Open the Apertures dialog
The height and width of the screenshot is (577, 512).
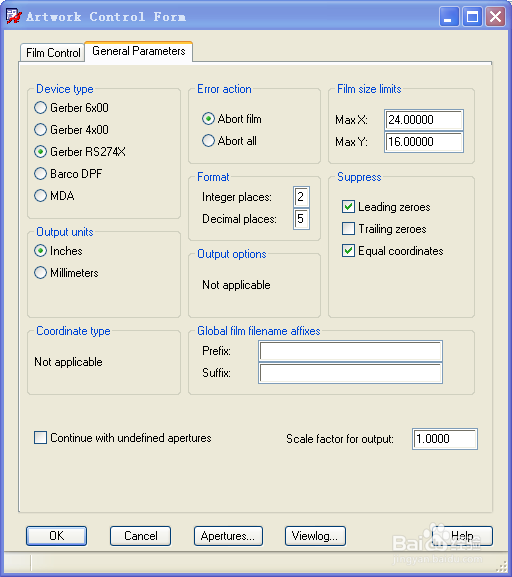click(x=228, y=536)
